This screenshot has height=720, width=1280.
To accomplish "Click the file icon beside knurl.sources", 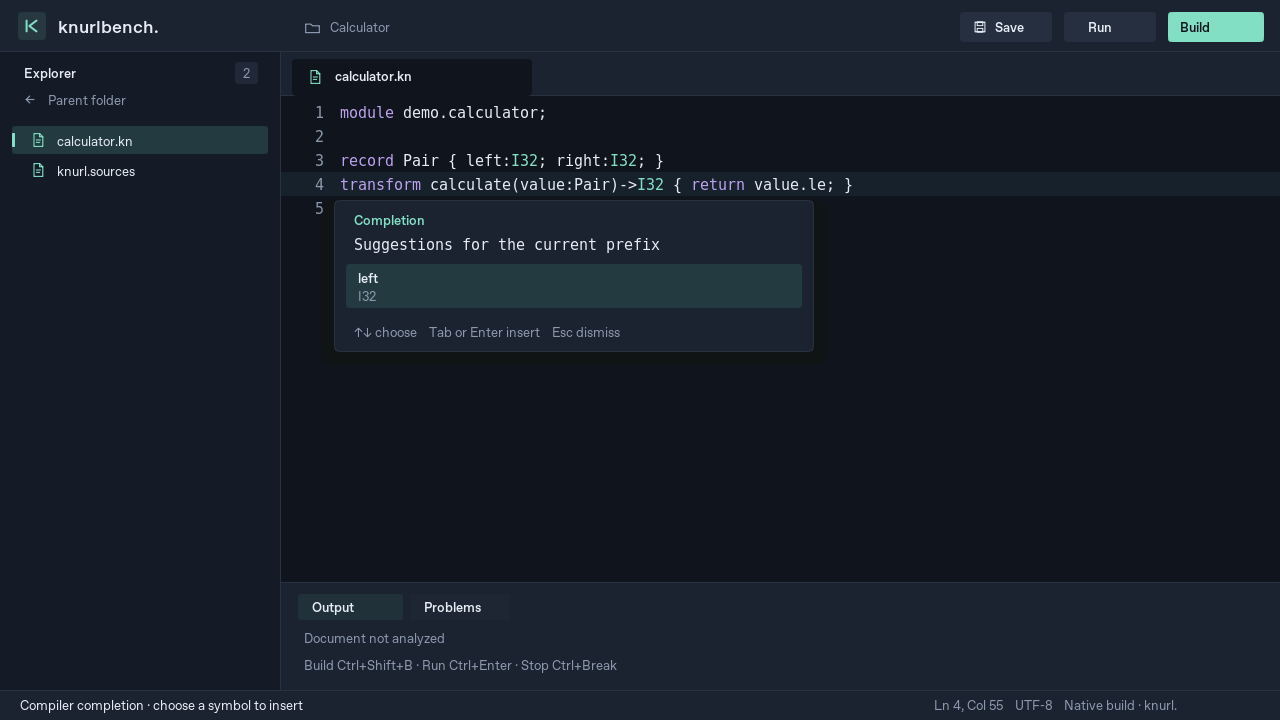I will point(38,170).
